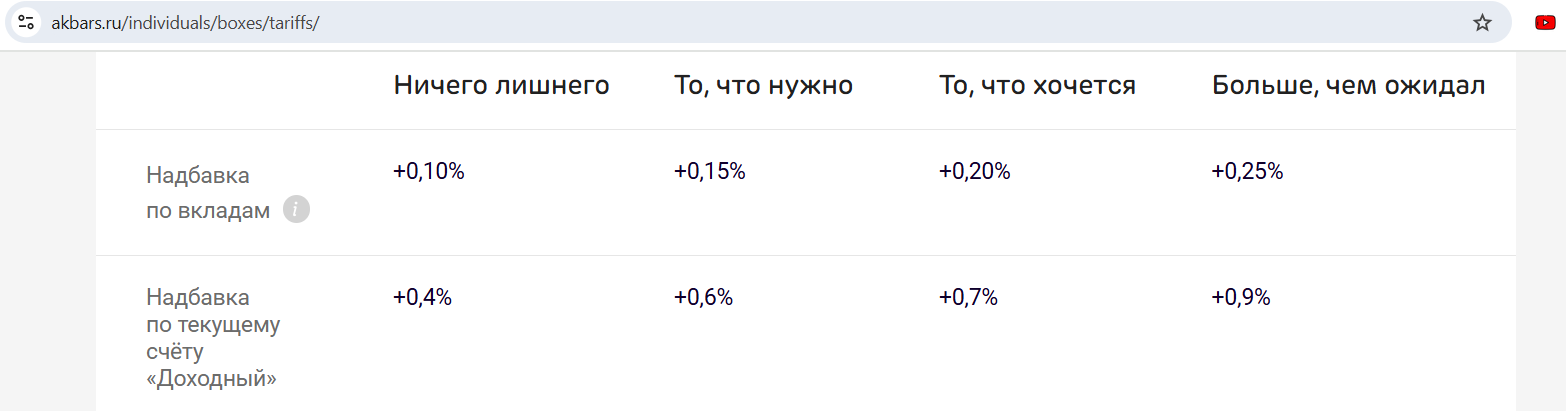1566x411 pixels.
Task: Click the +0,25% deposit bonus value
Action: pos(1247,171)
